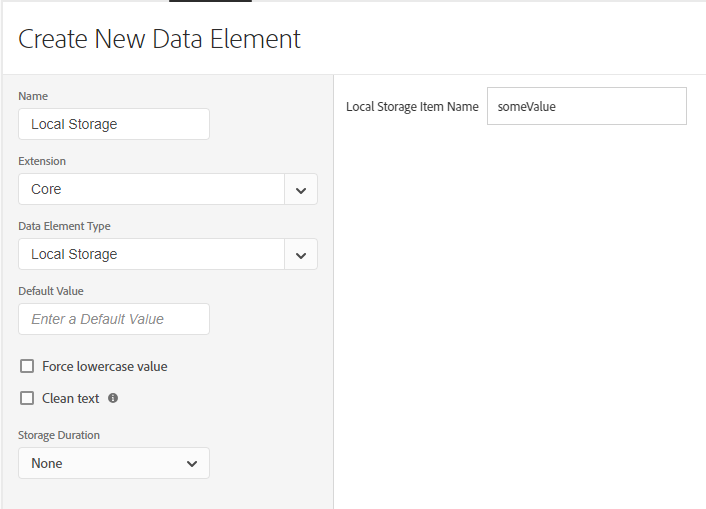Click the Storage Duration label
This screenshot has width=706, height=509.
[59, 435]
